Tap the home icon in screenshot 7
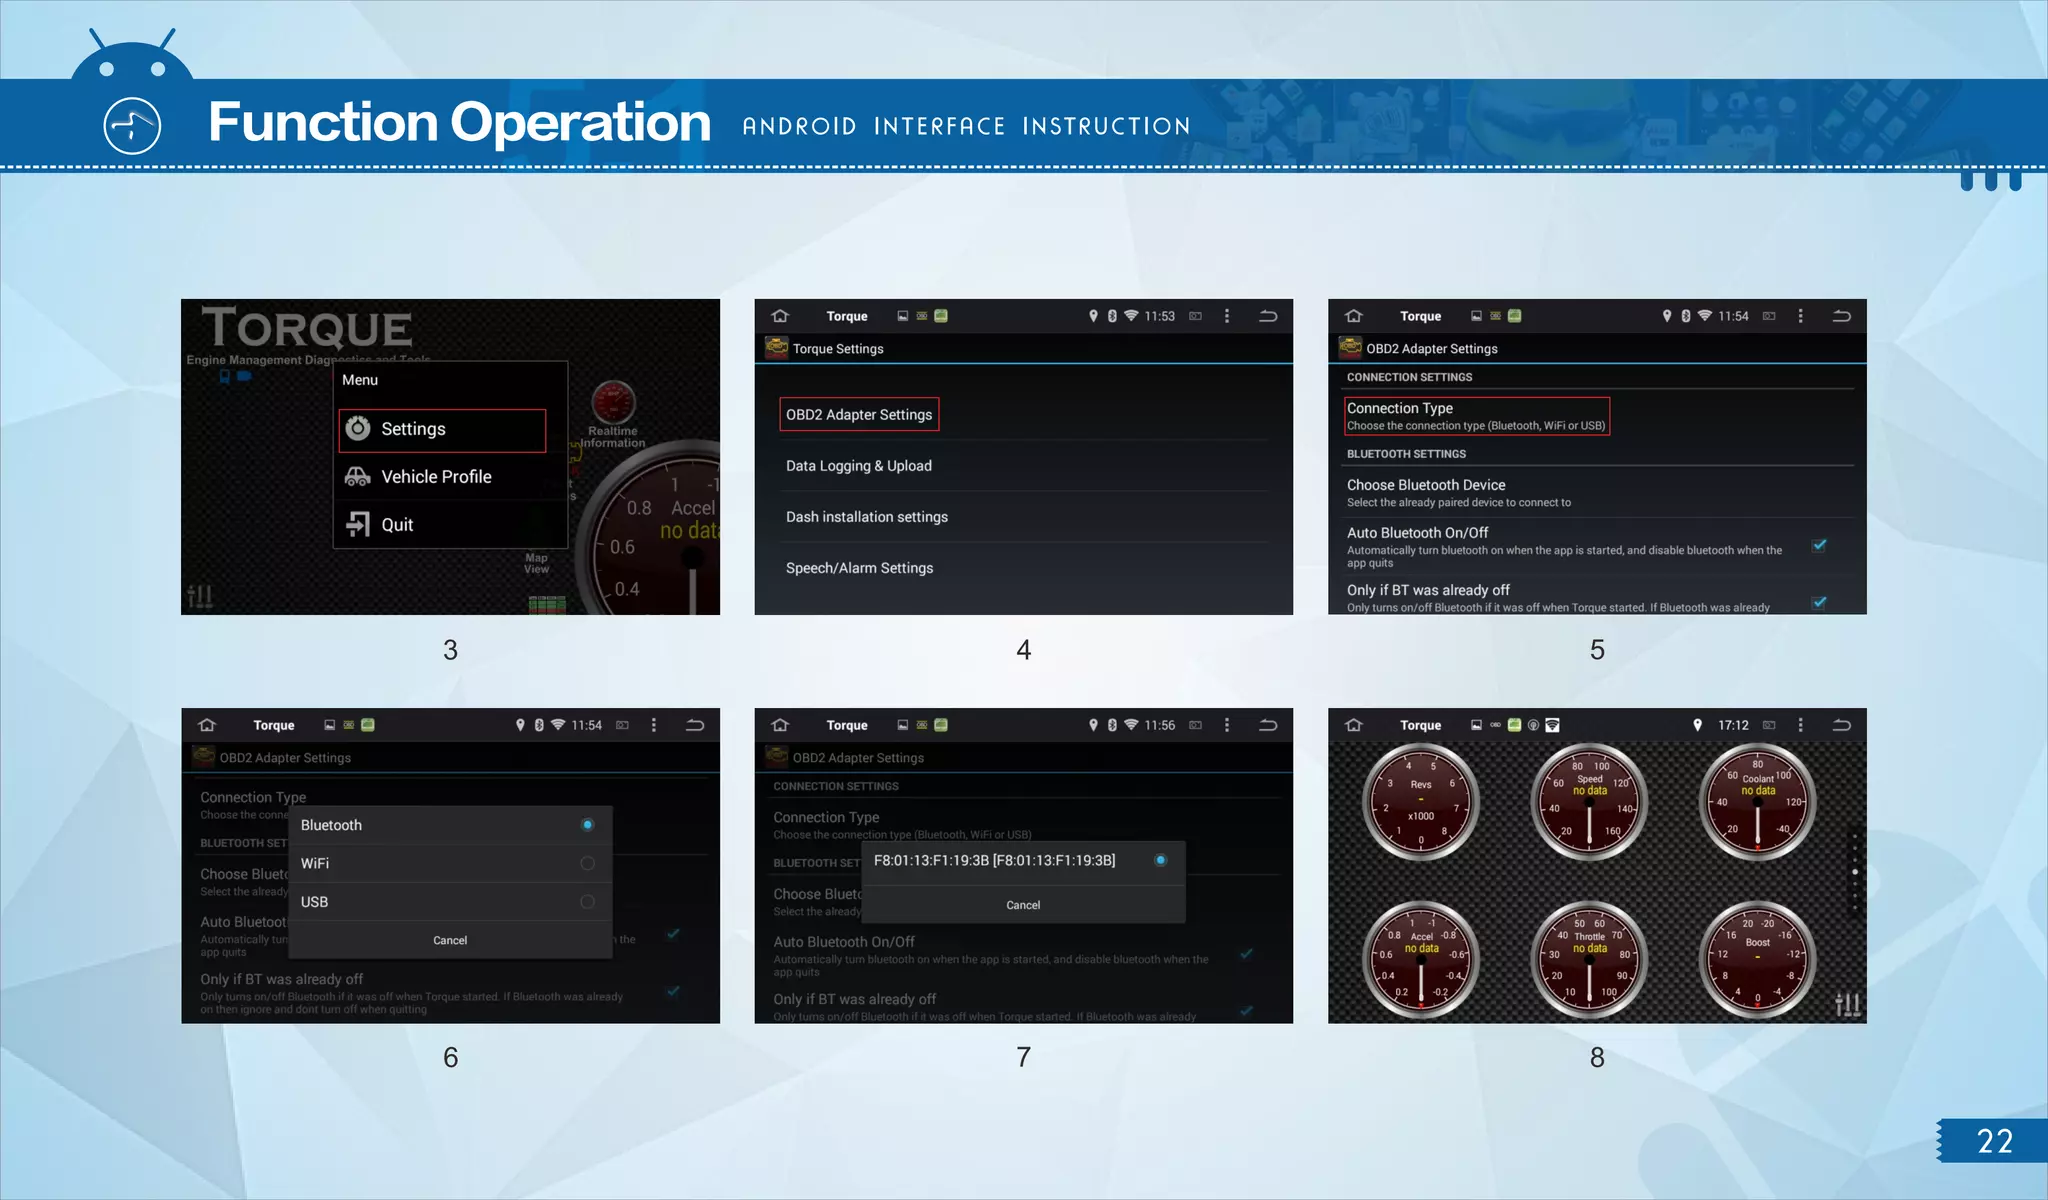2048x1200 pixels. [x=780, y=725]
